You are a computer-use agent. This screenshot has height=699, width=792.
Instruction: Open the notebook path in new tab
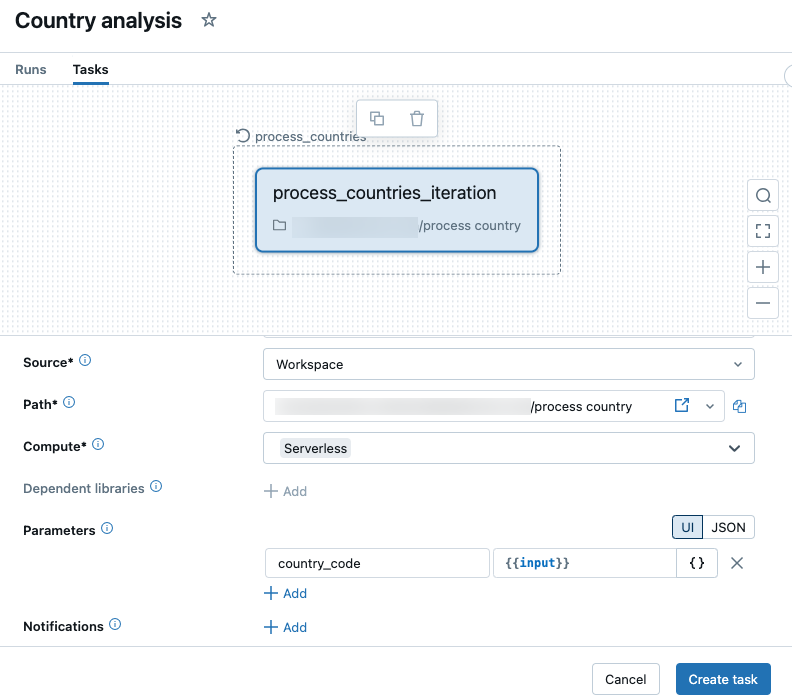[x=682, y=406]
